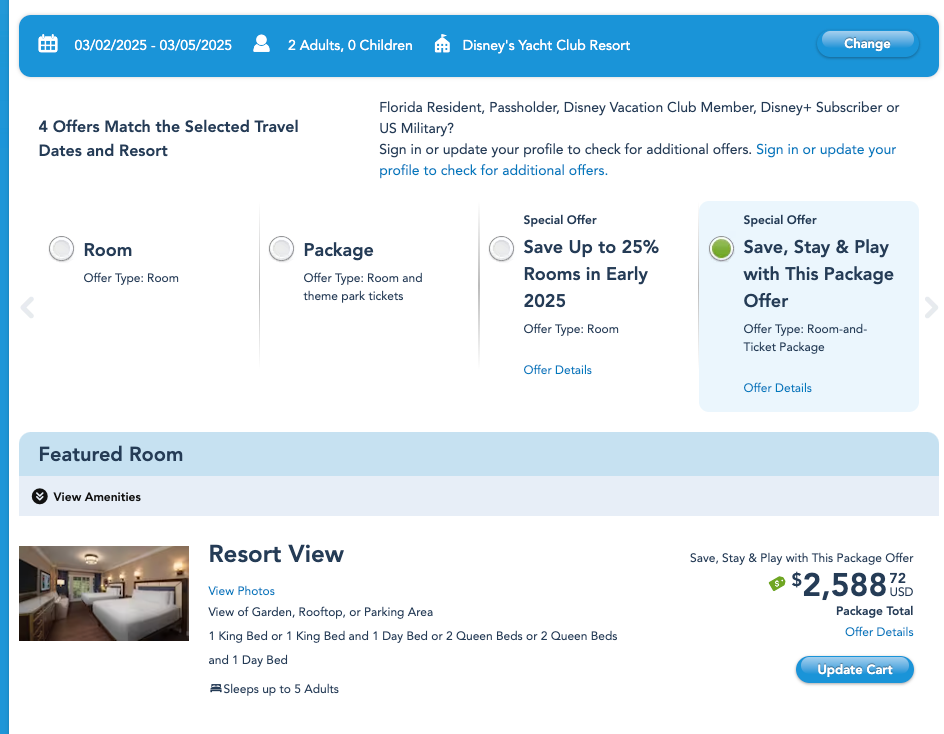This screenshot has width=944, height=734.
Task: Select the Room offer radio button
Action: tap(61, 249)
